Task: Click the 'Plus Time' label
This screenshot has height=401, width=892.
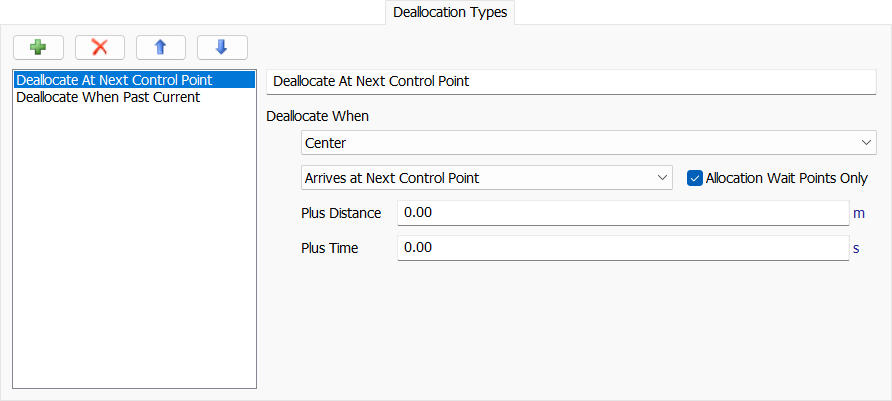Action: point(329,248)
